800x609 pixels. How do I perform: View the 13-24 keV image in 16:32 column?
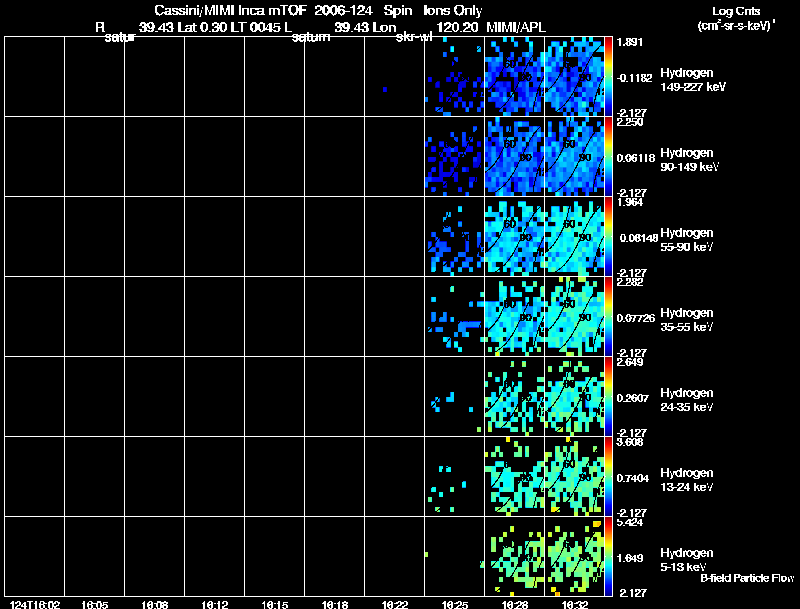(574, 477)
